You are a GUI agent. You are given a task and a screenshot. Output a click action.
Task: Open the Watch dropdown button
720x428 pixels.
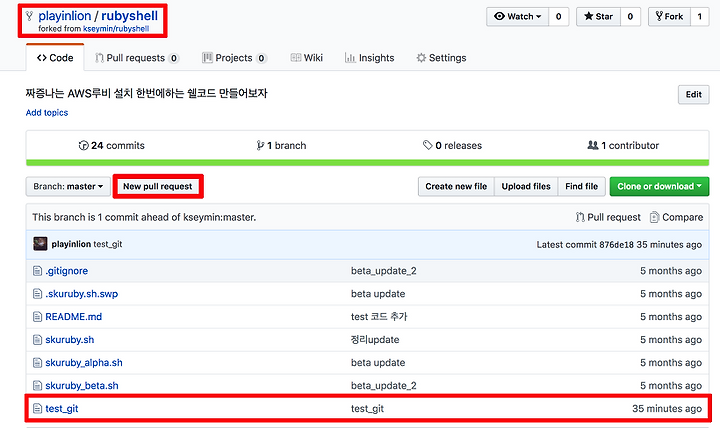click(518, 17)
